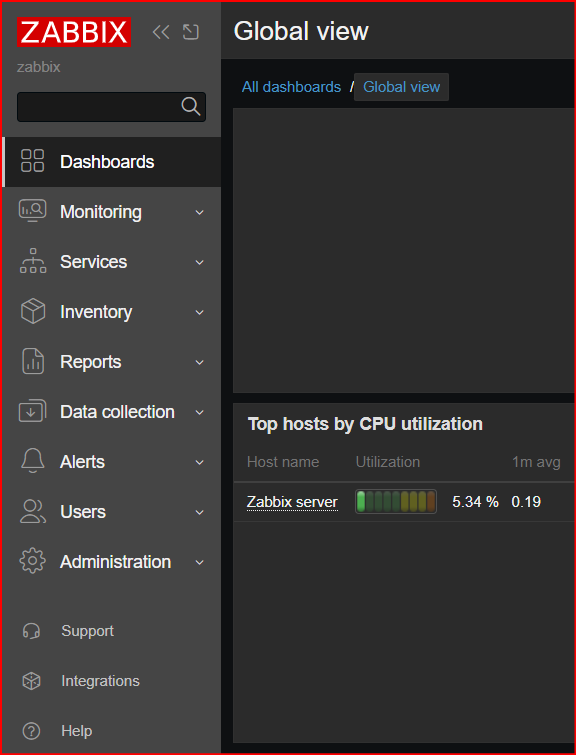Screen dimensions: 576x755
Task: Select the Users menu label
Action: tap(83, 512)
